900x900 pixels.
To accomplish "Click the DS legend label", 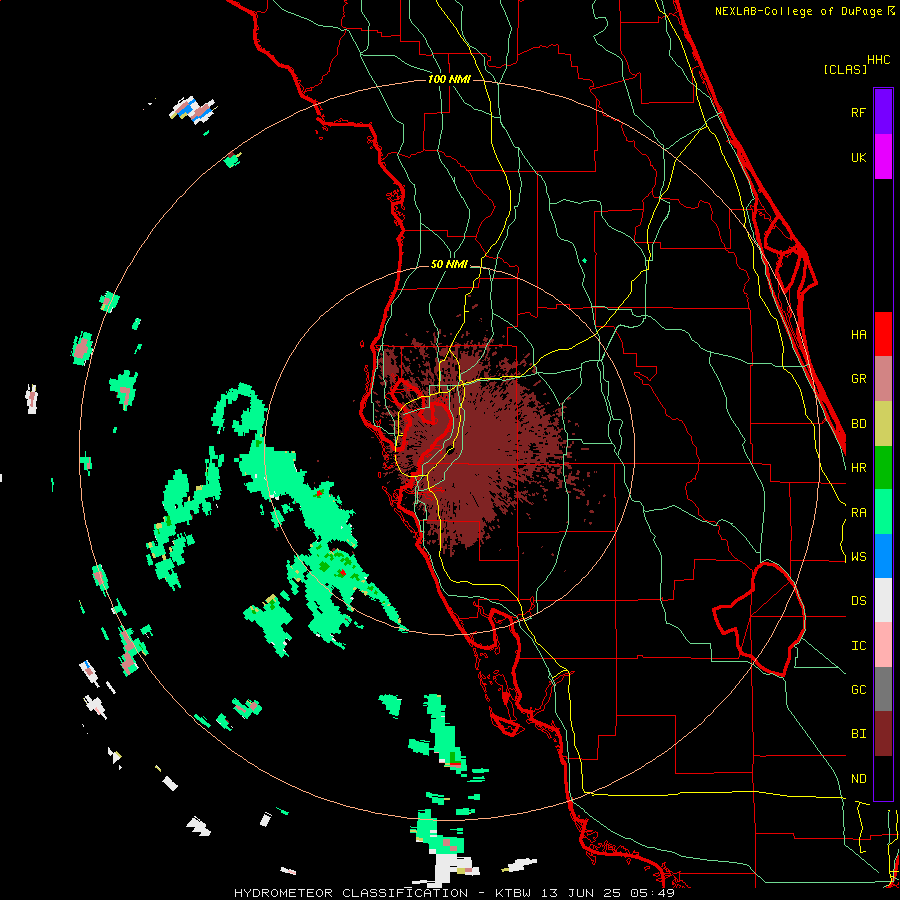I will [x=858, y=601].
